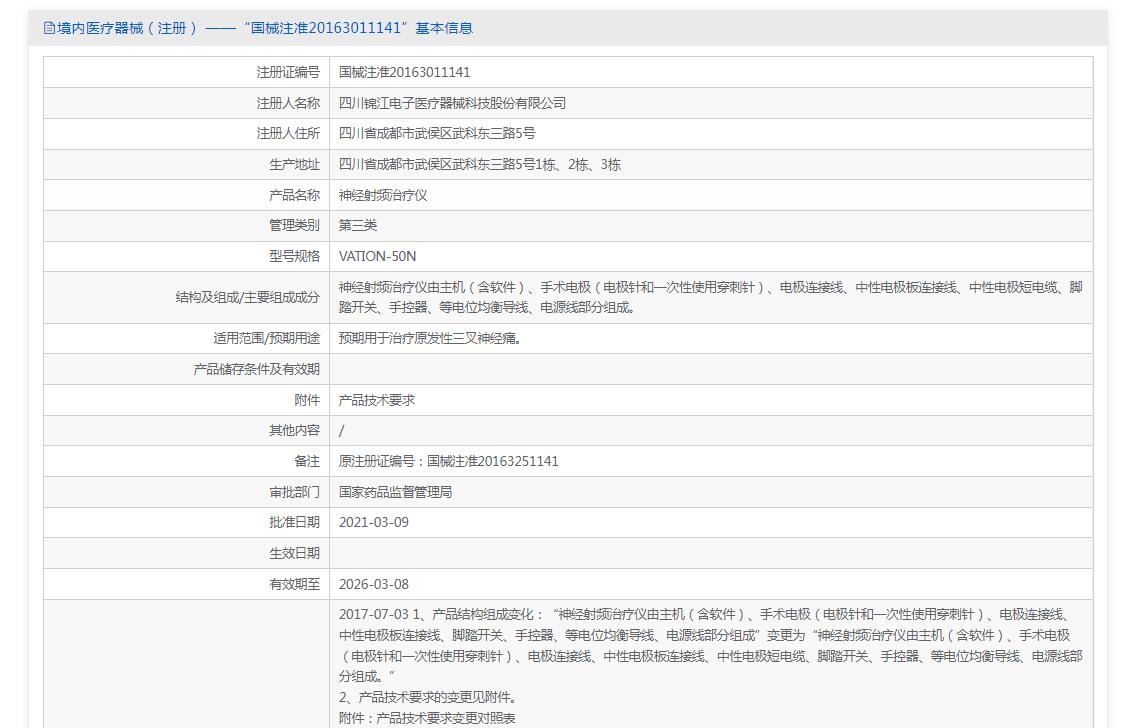
Task: Click the 注册人住所 address value
Action: 437,133
